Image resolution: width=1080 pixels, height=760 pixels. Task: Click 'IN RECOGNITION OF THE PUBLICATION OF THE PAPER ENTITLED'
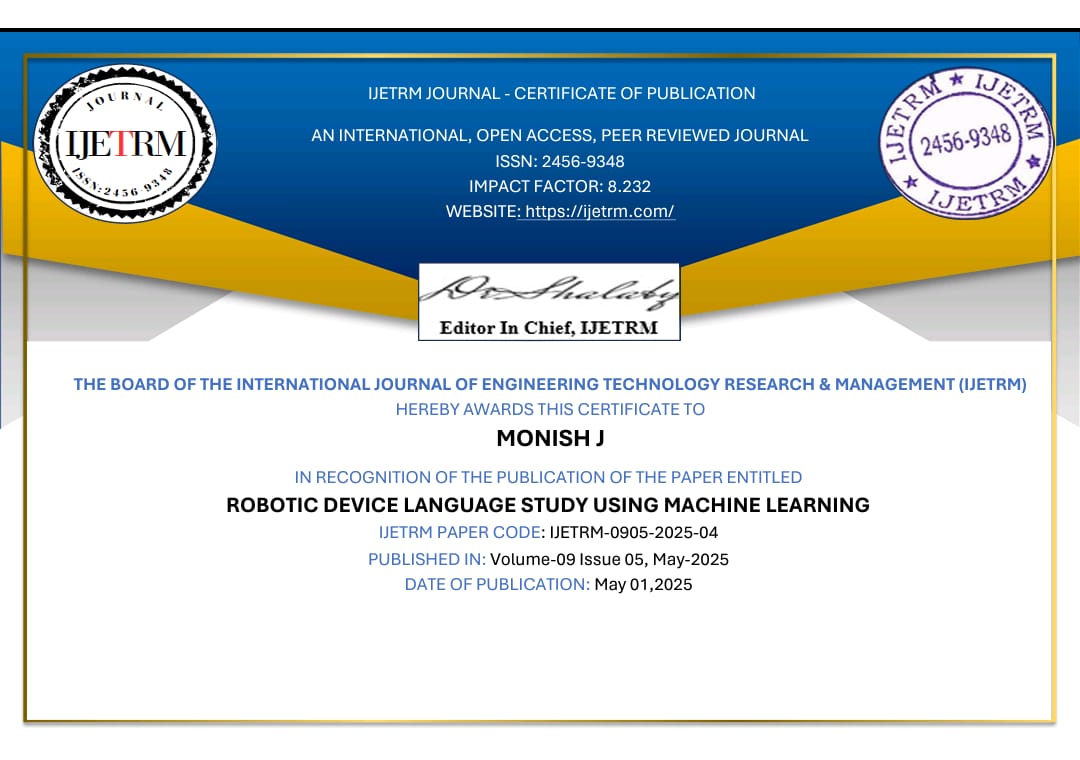point(548,477)
